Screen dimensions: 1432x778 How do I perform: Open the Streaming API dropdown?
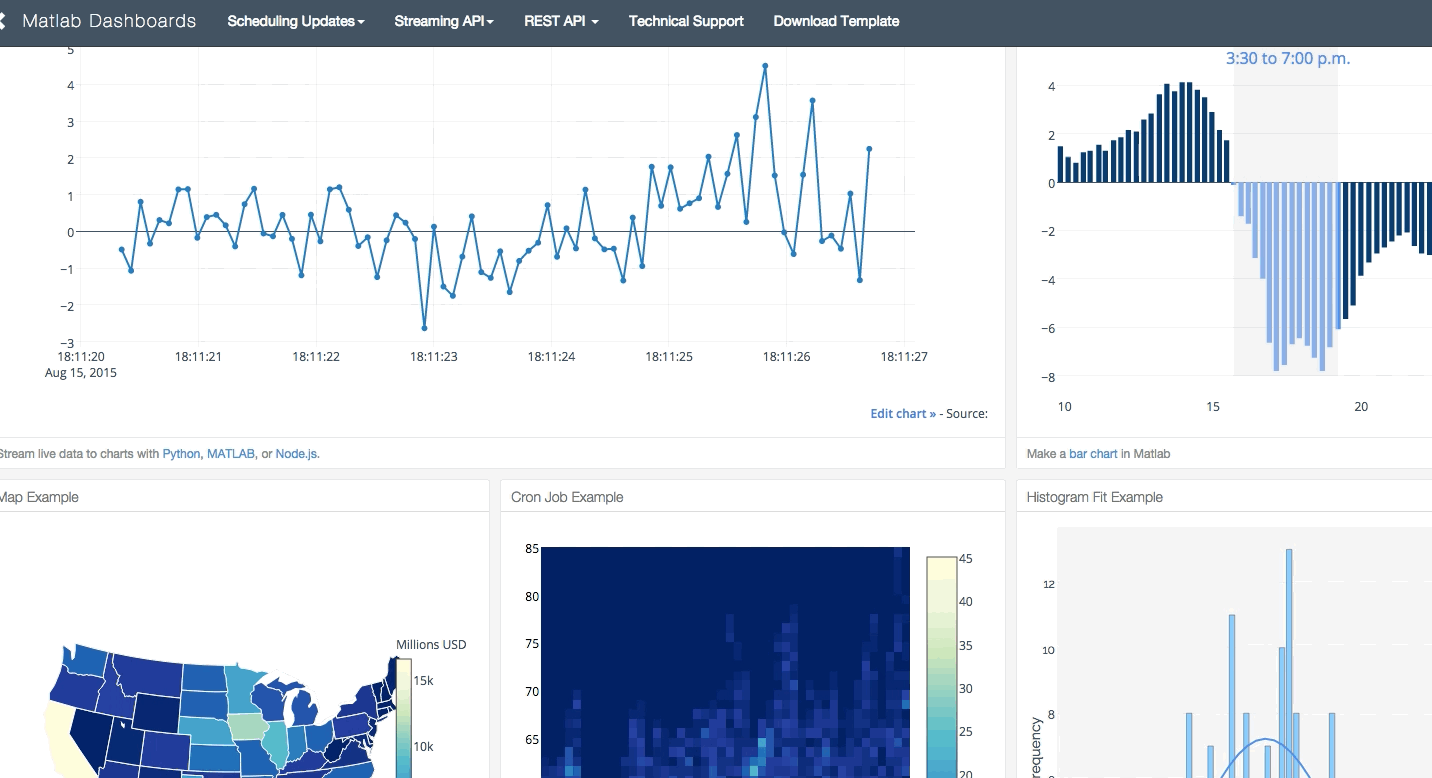443,21
